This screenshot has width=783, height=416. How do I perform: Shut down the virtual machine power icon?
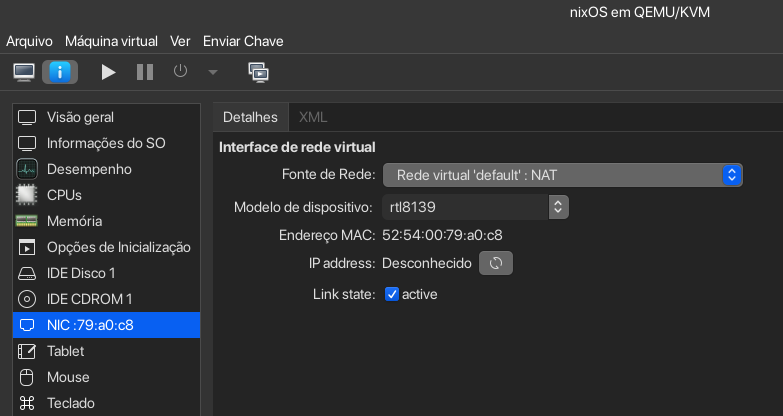click(180, 71)
